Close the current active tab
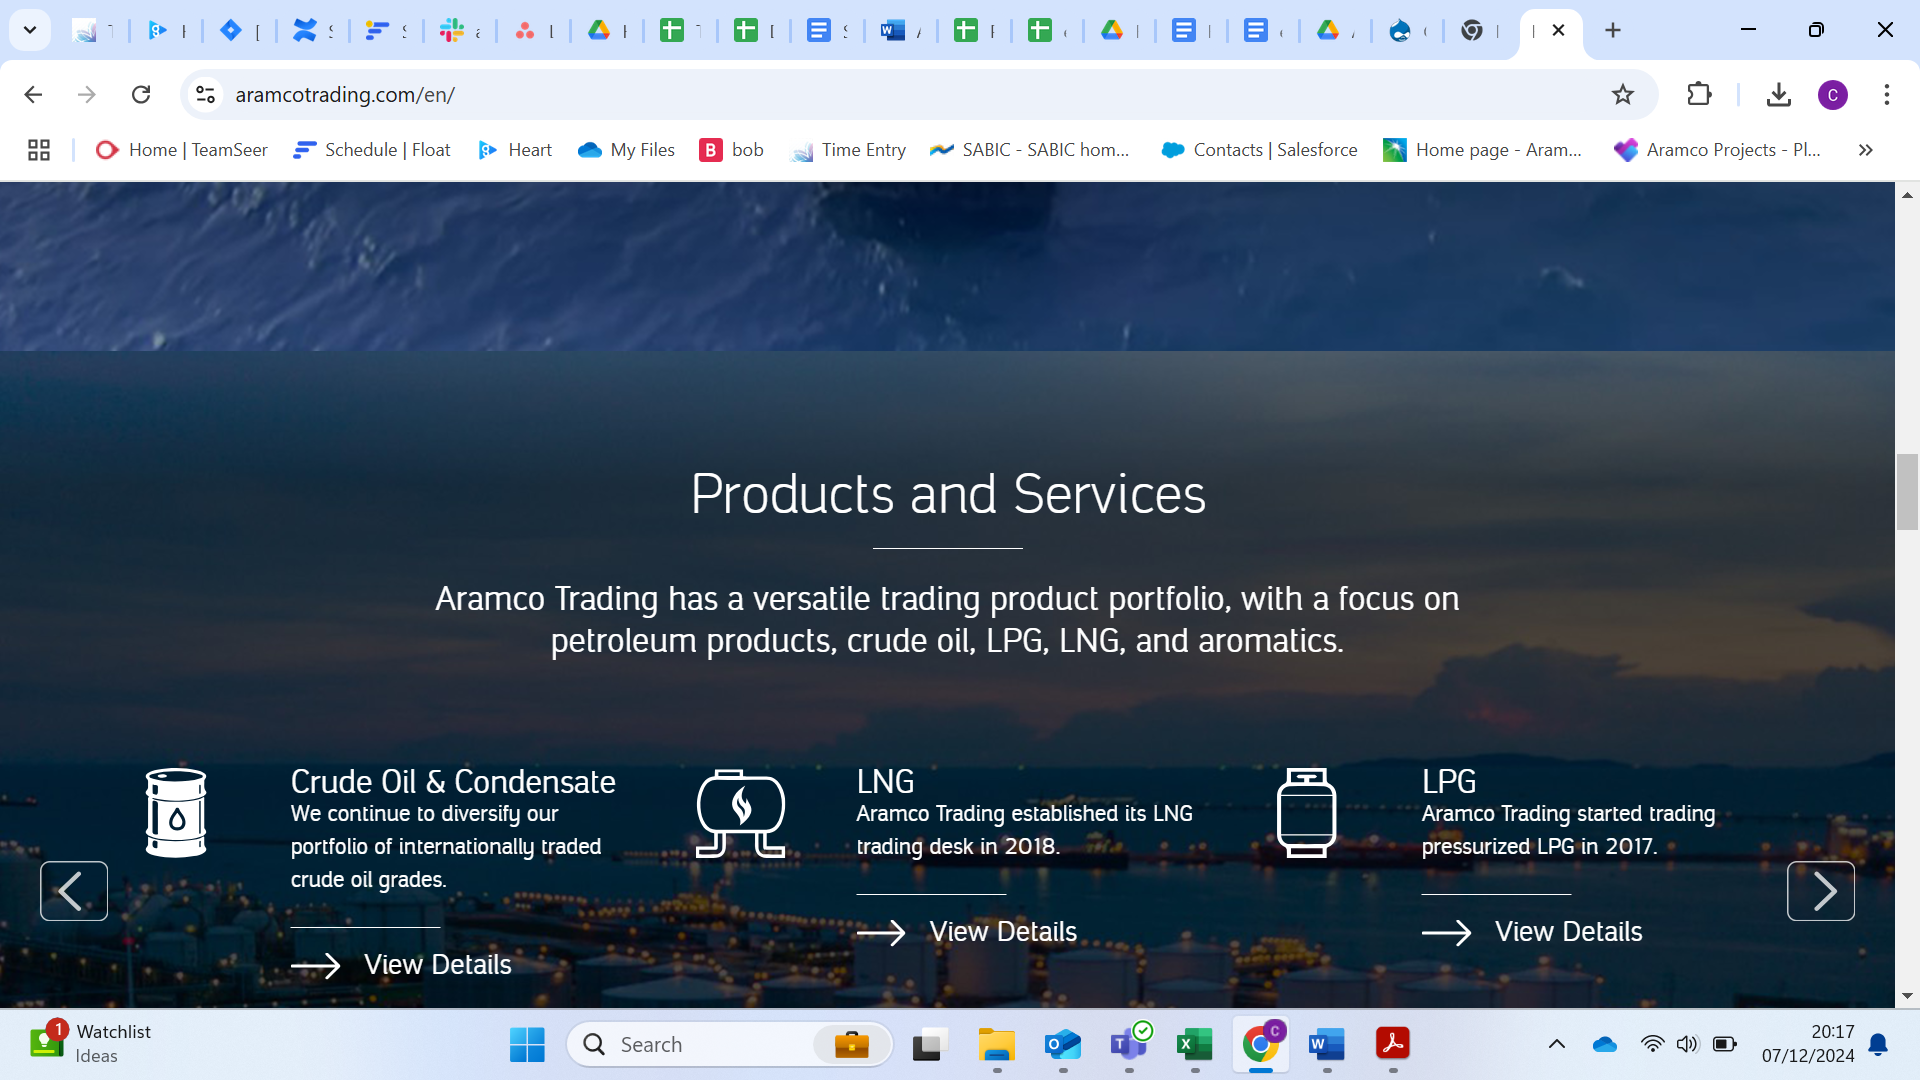 pos(1558,30)
